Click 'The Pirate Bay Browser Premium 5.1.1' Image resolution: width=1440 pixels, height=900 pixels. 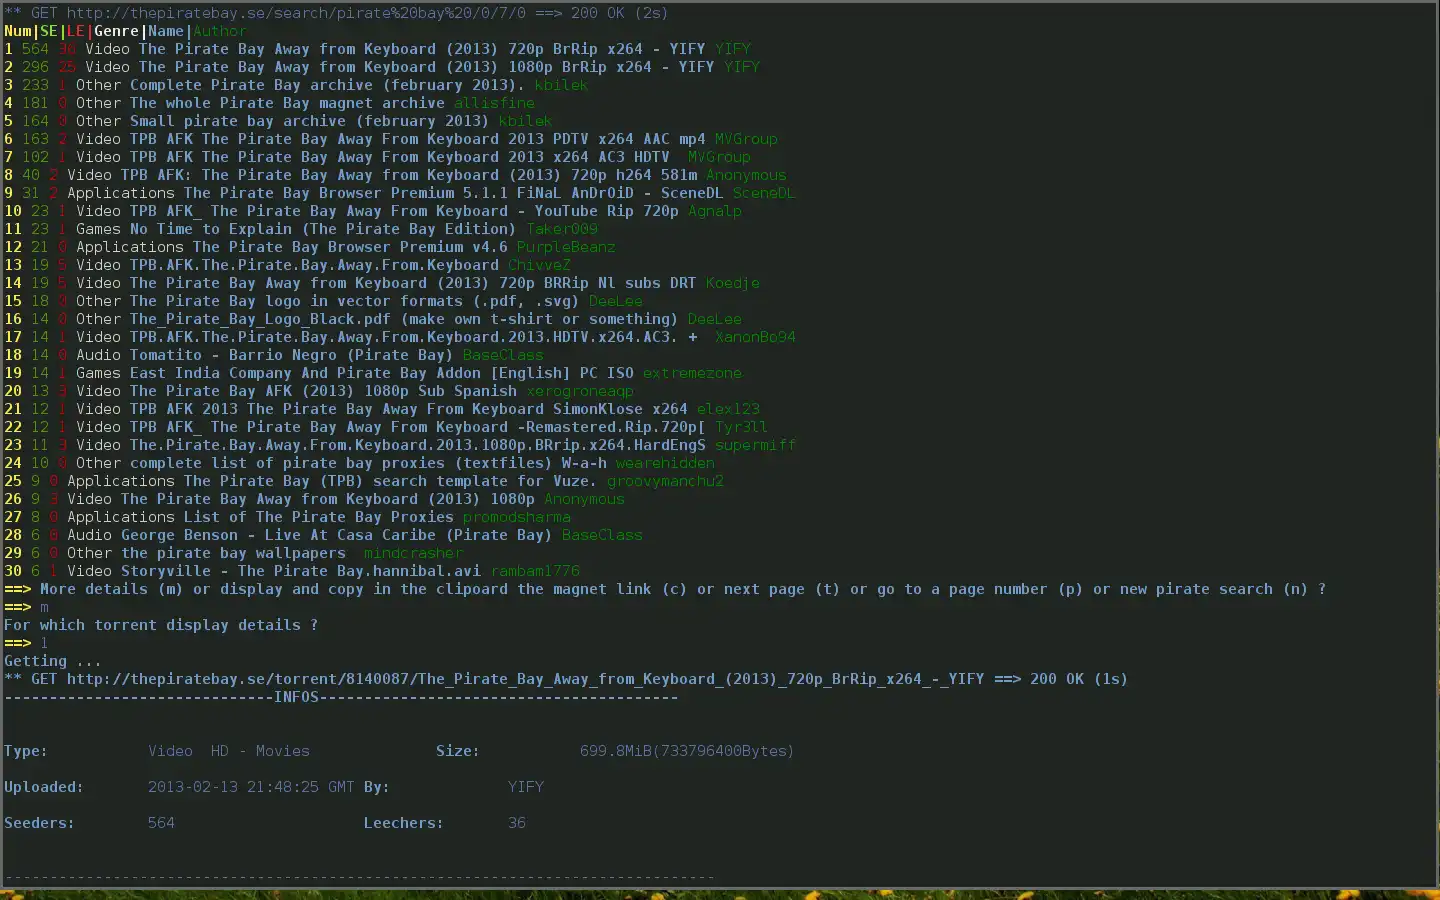346,193
